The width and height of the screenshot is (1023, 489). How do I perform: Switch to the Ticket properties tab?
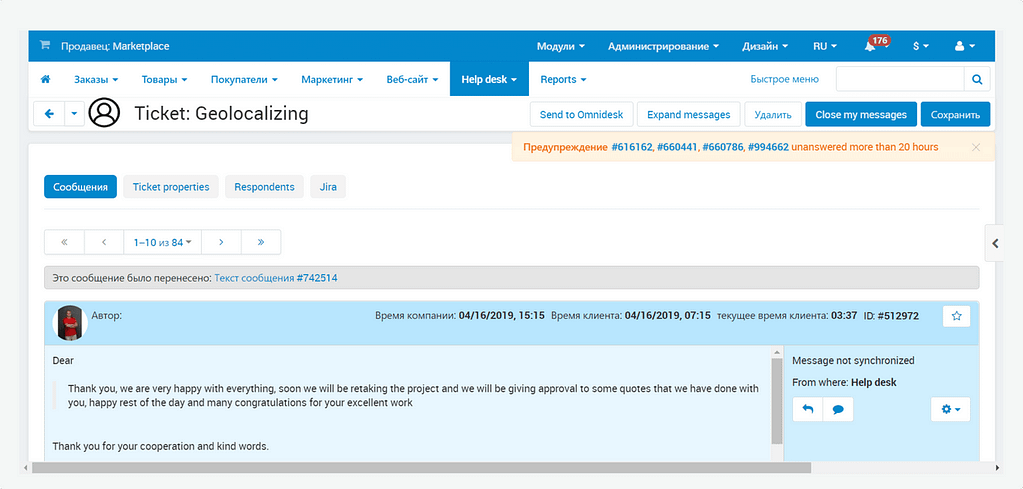[x=171, y=187]
